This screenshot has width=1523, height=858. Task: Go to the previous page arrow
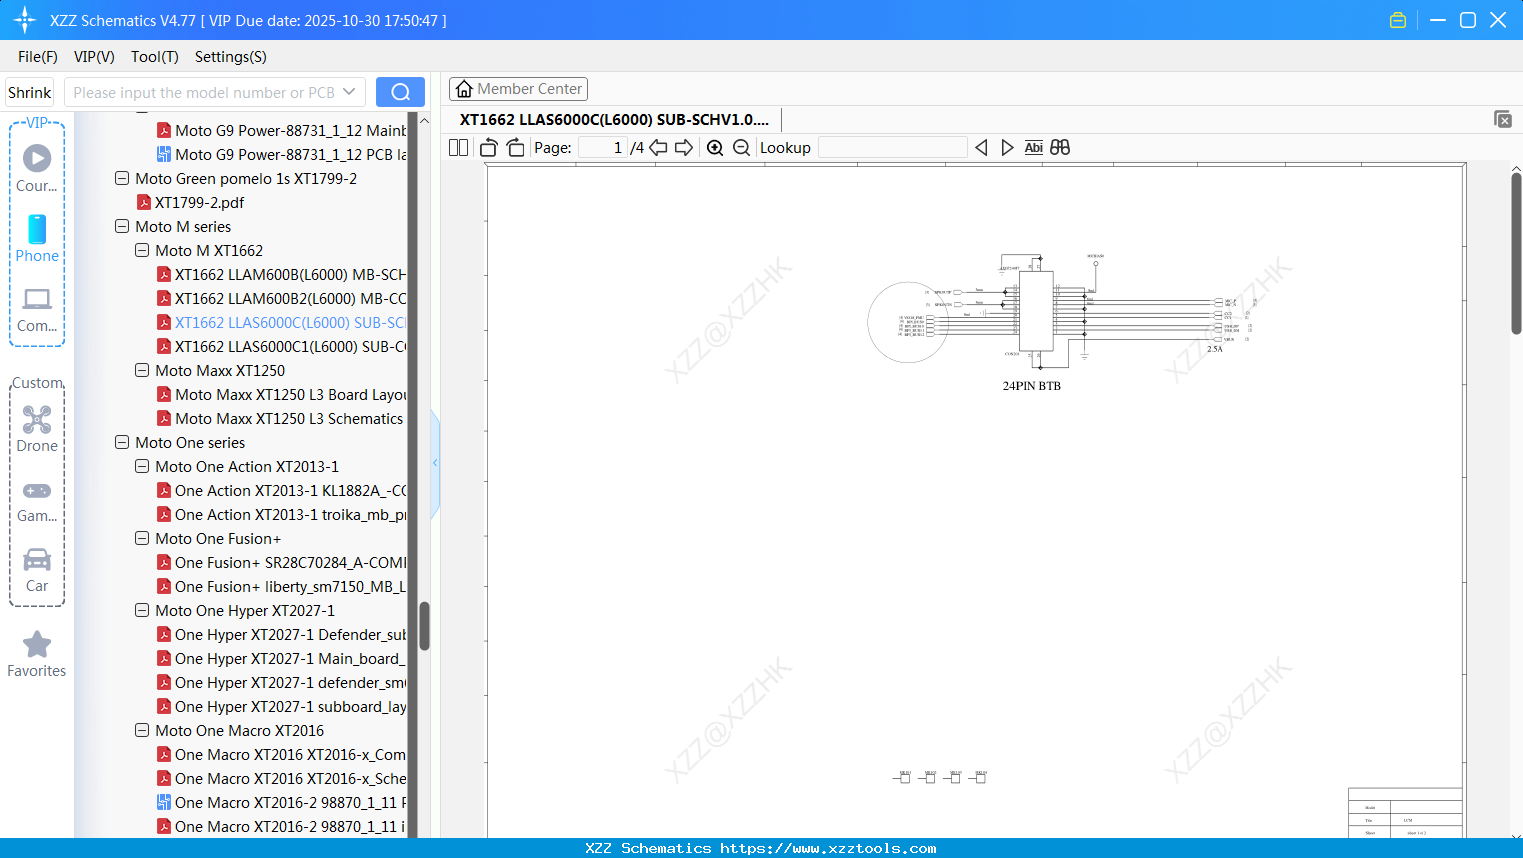[658, 148]
